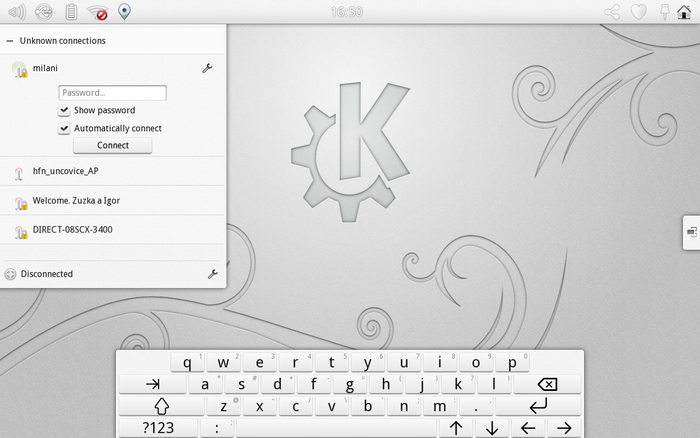The width and height of the screenshot is (700, 438).
Task: Go to the home screen icon
Action: [x=684, y=12]
